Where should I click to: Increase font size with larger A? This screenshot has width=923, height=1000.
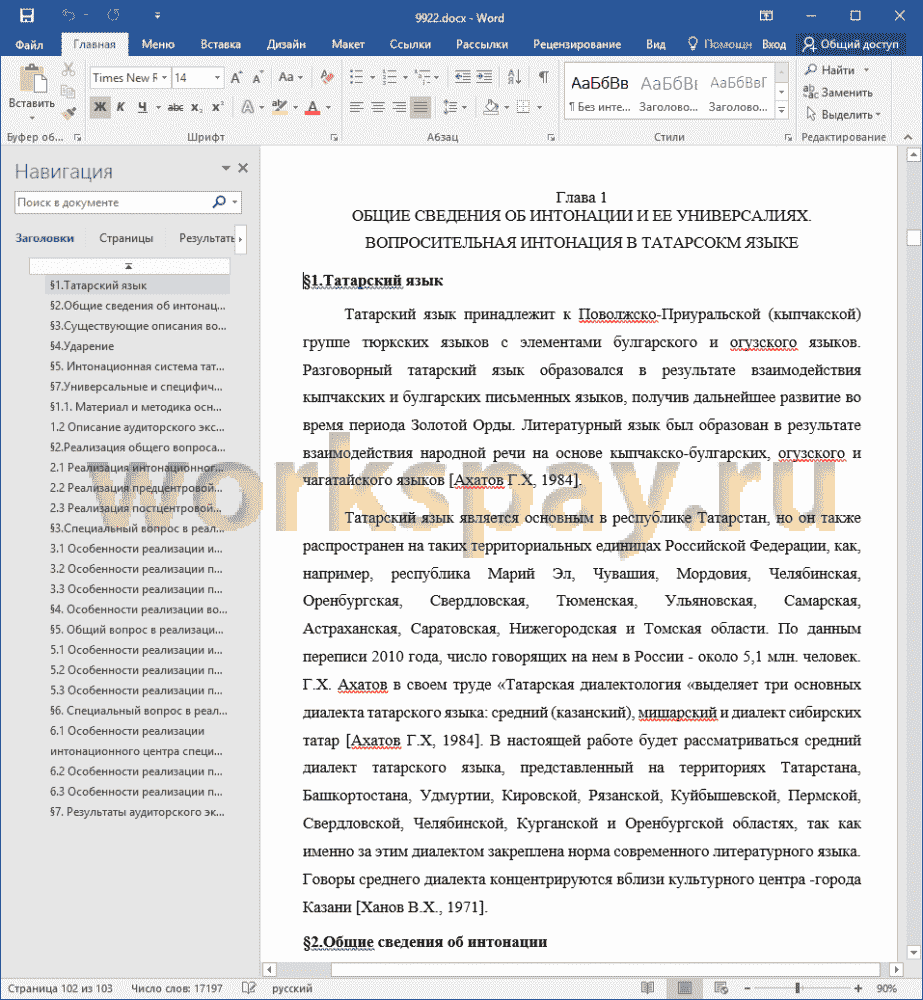[236, 78]
